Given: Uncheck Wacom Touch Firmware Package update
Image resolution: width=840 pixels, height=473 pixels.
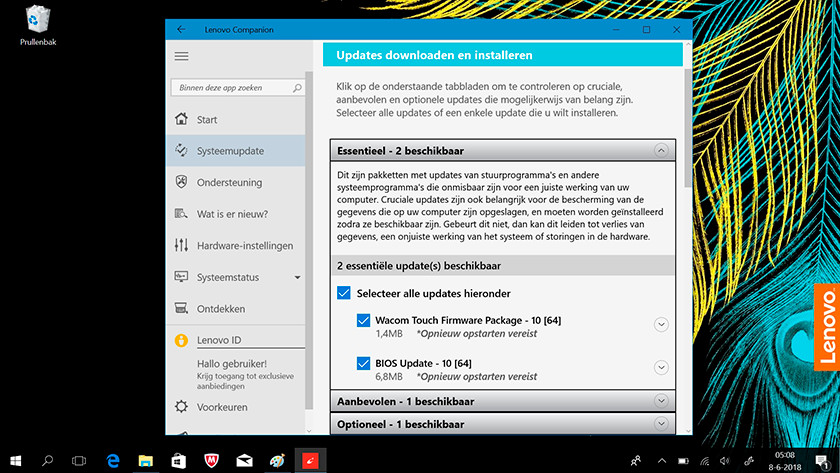Looking at the screenshot, I should (x=363, y=321).
